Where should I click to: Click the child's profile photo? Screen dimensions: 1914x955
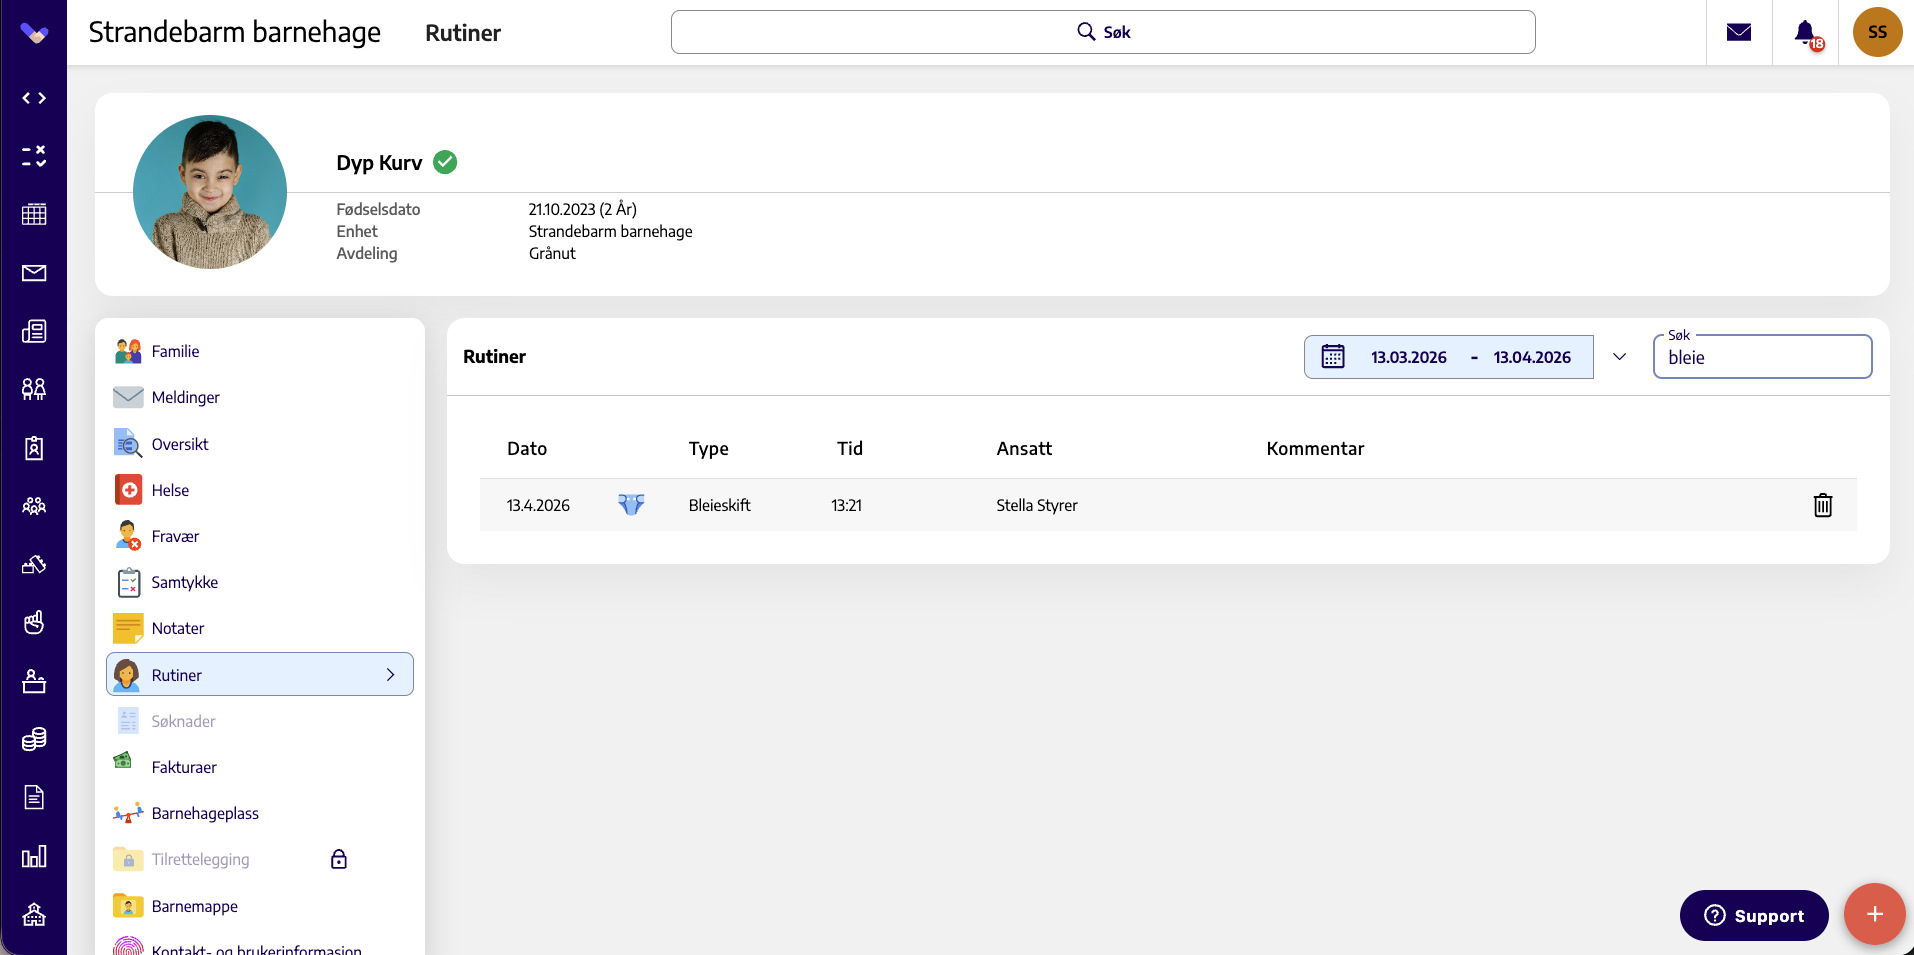point(210,192)
